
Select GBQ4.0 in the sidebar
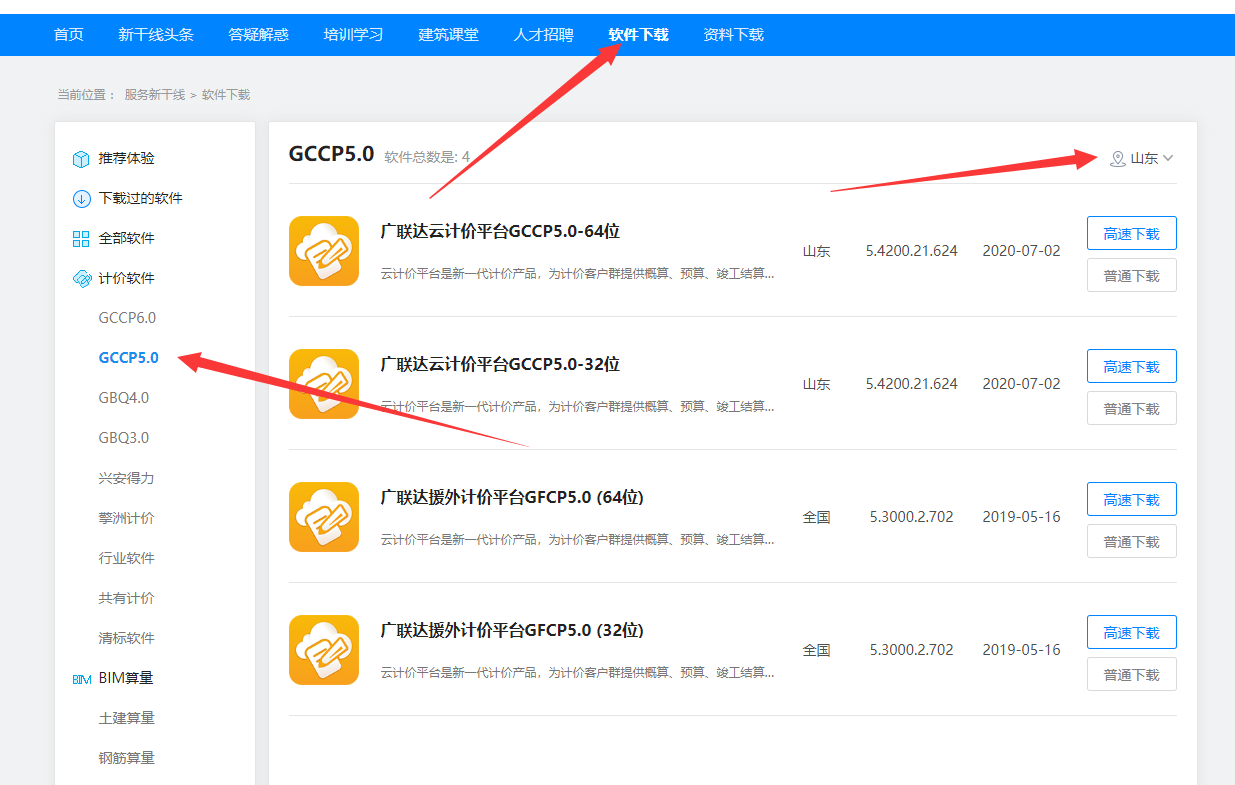coord(124,398)
